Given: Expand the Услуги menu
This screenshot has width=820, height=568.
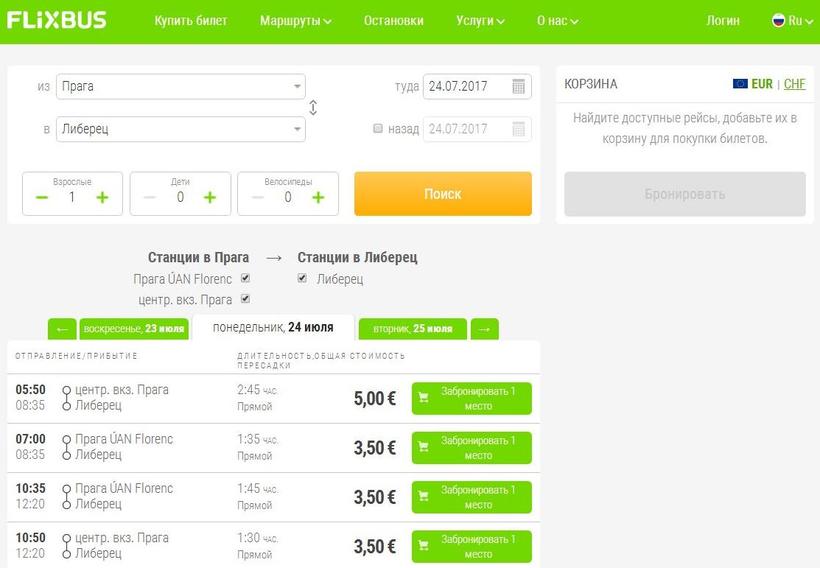Looking at the screenshot, I should click(x=480, y=21).
